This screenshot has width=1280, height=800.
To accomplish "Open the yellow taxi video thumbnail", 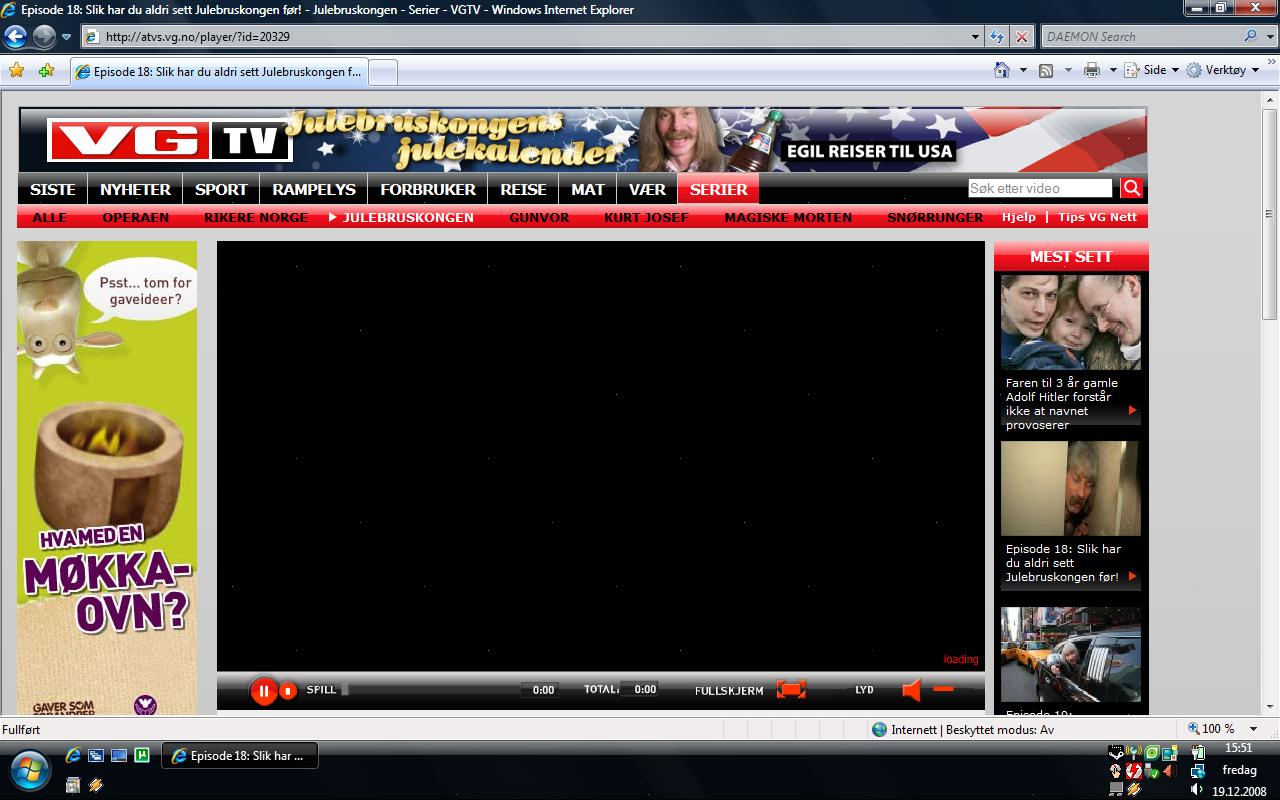I will (1071, 655).
